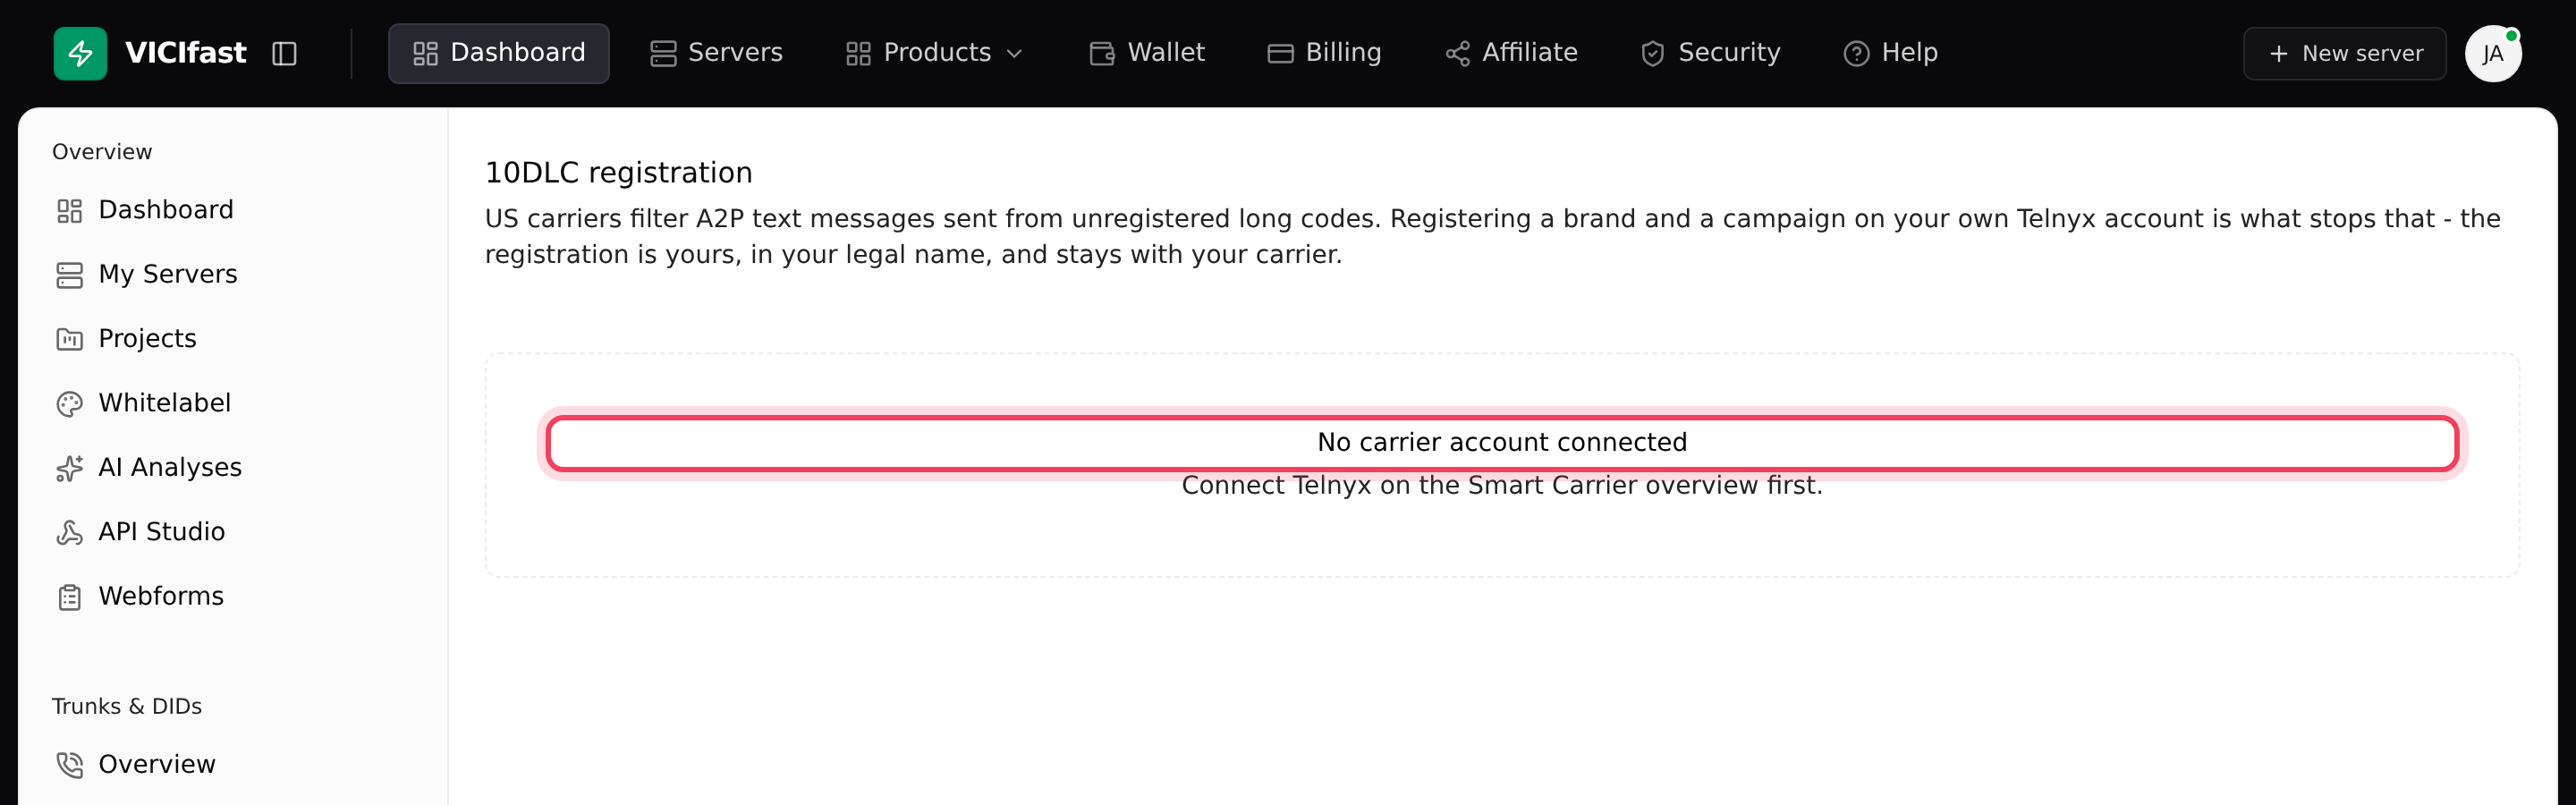Click the Billing card icon
This screenshot has width=2576, height=805.
[x=1280, y=54]
